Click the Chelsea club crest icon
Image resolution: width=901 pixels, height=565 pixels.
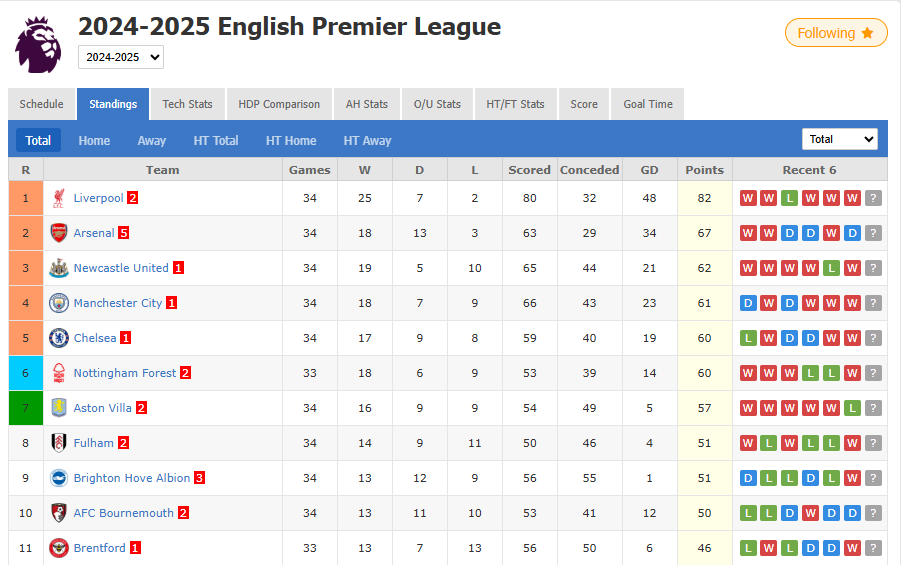[x=59, y=338]
